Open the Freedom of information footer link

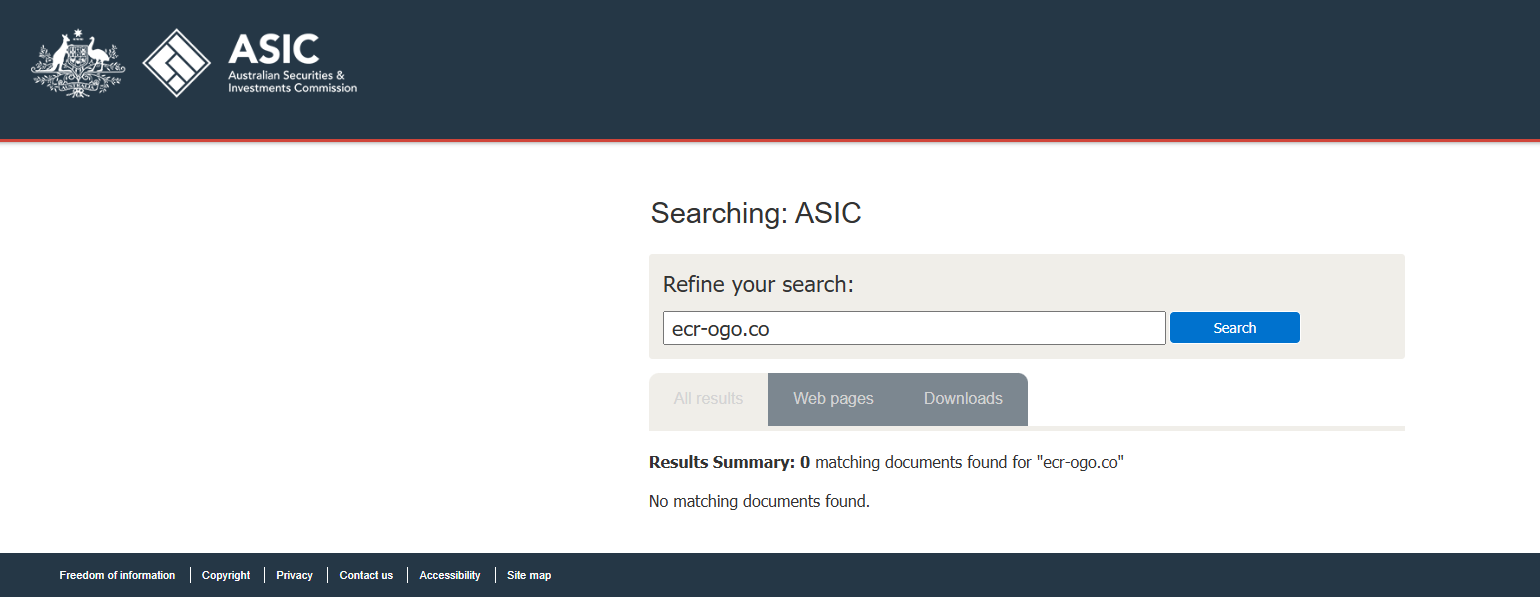coord(117,575)
